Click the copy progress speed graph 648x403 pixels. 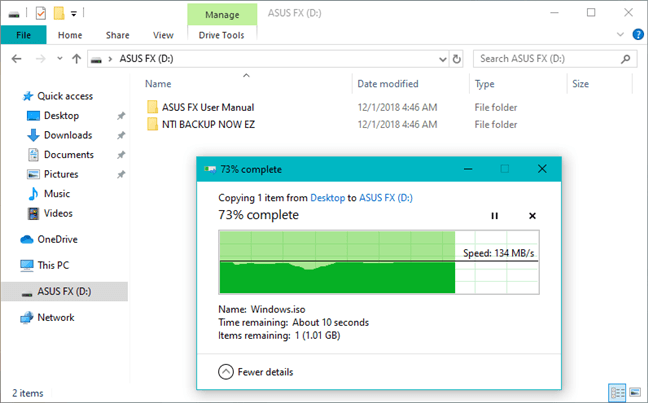coord(379,262)
